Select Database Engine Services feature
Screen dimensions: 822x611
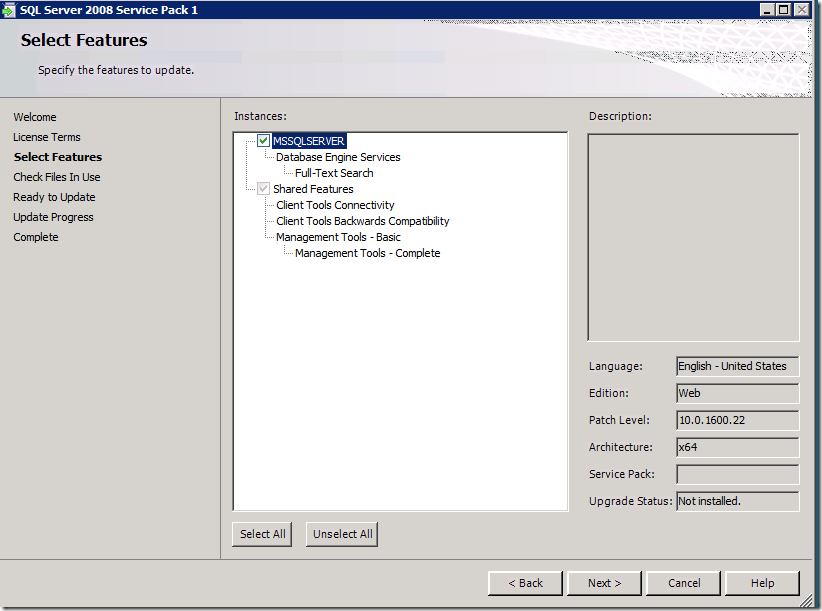pyautogui.click(x=338, y=157)
